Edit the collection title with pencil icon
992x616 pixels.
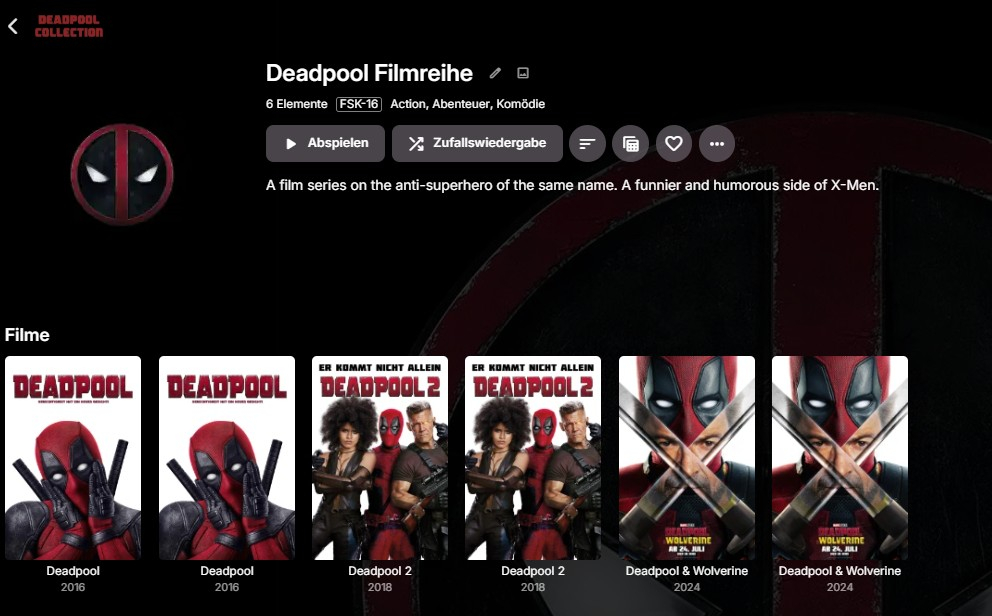pos(495,73)
